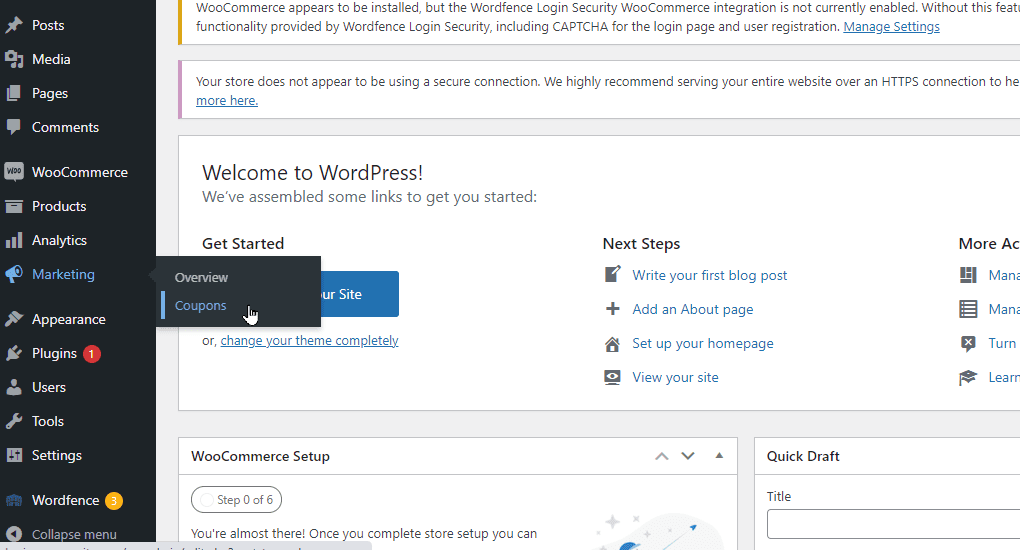
Task: Open the Wordfence menu item
Action: 66,501
